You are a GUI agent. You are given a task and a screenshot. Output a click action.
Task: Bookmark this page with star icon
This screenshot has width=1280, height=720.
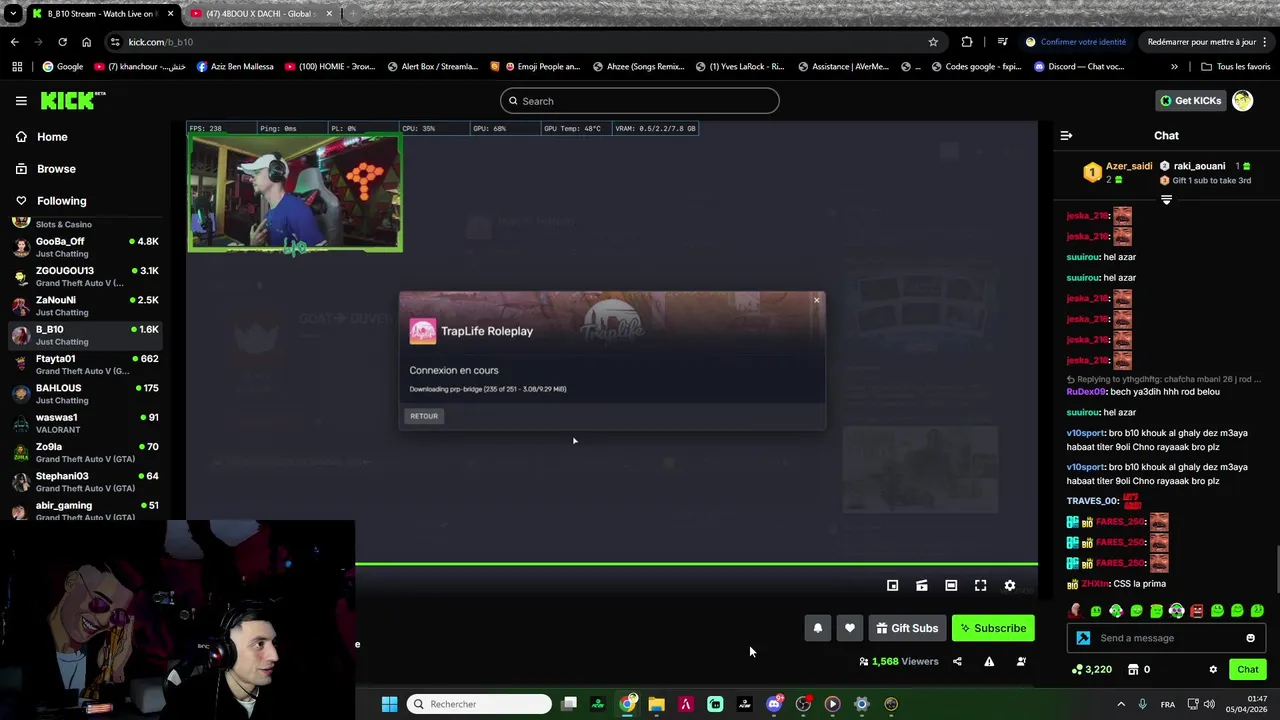pyautogui.click(x=933, y=42)
